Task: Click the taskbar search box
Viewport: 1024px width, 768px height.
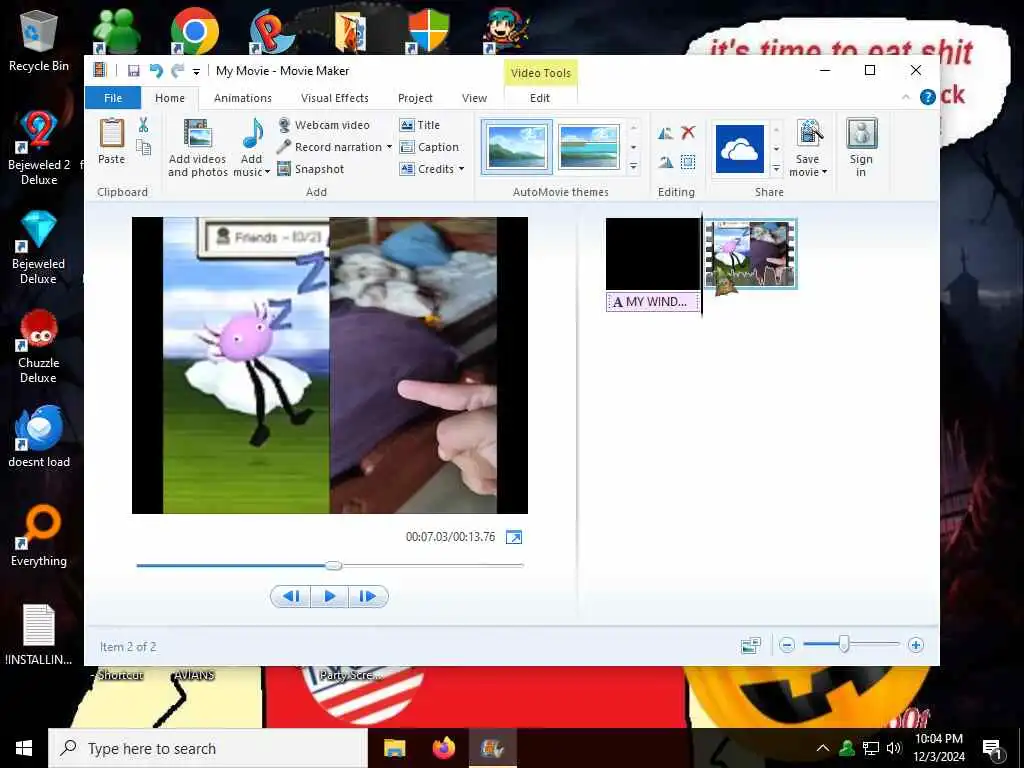Action: [208, 748]
